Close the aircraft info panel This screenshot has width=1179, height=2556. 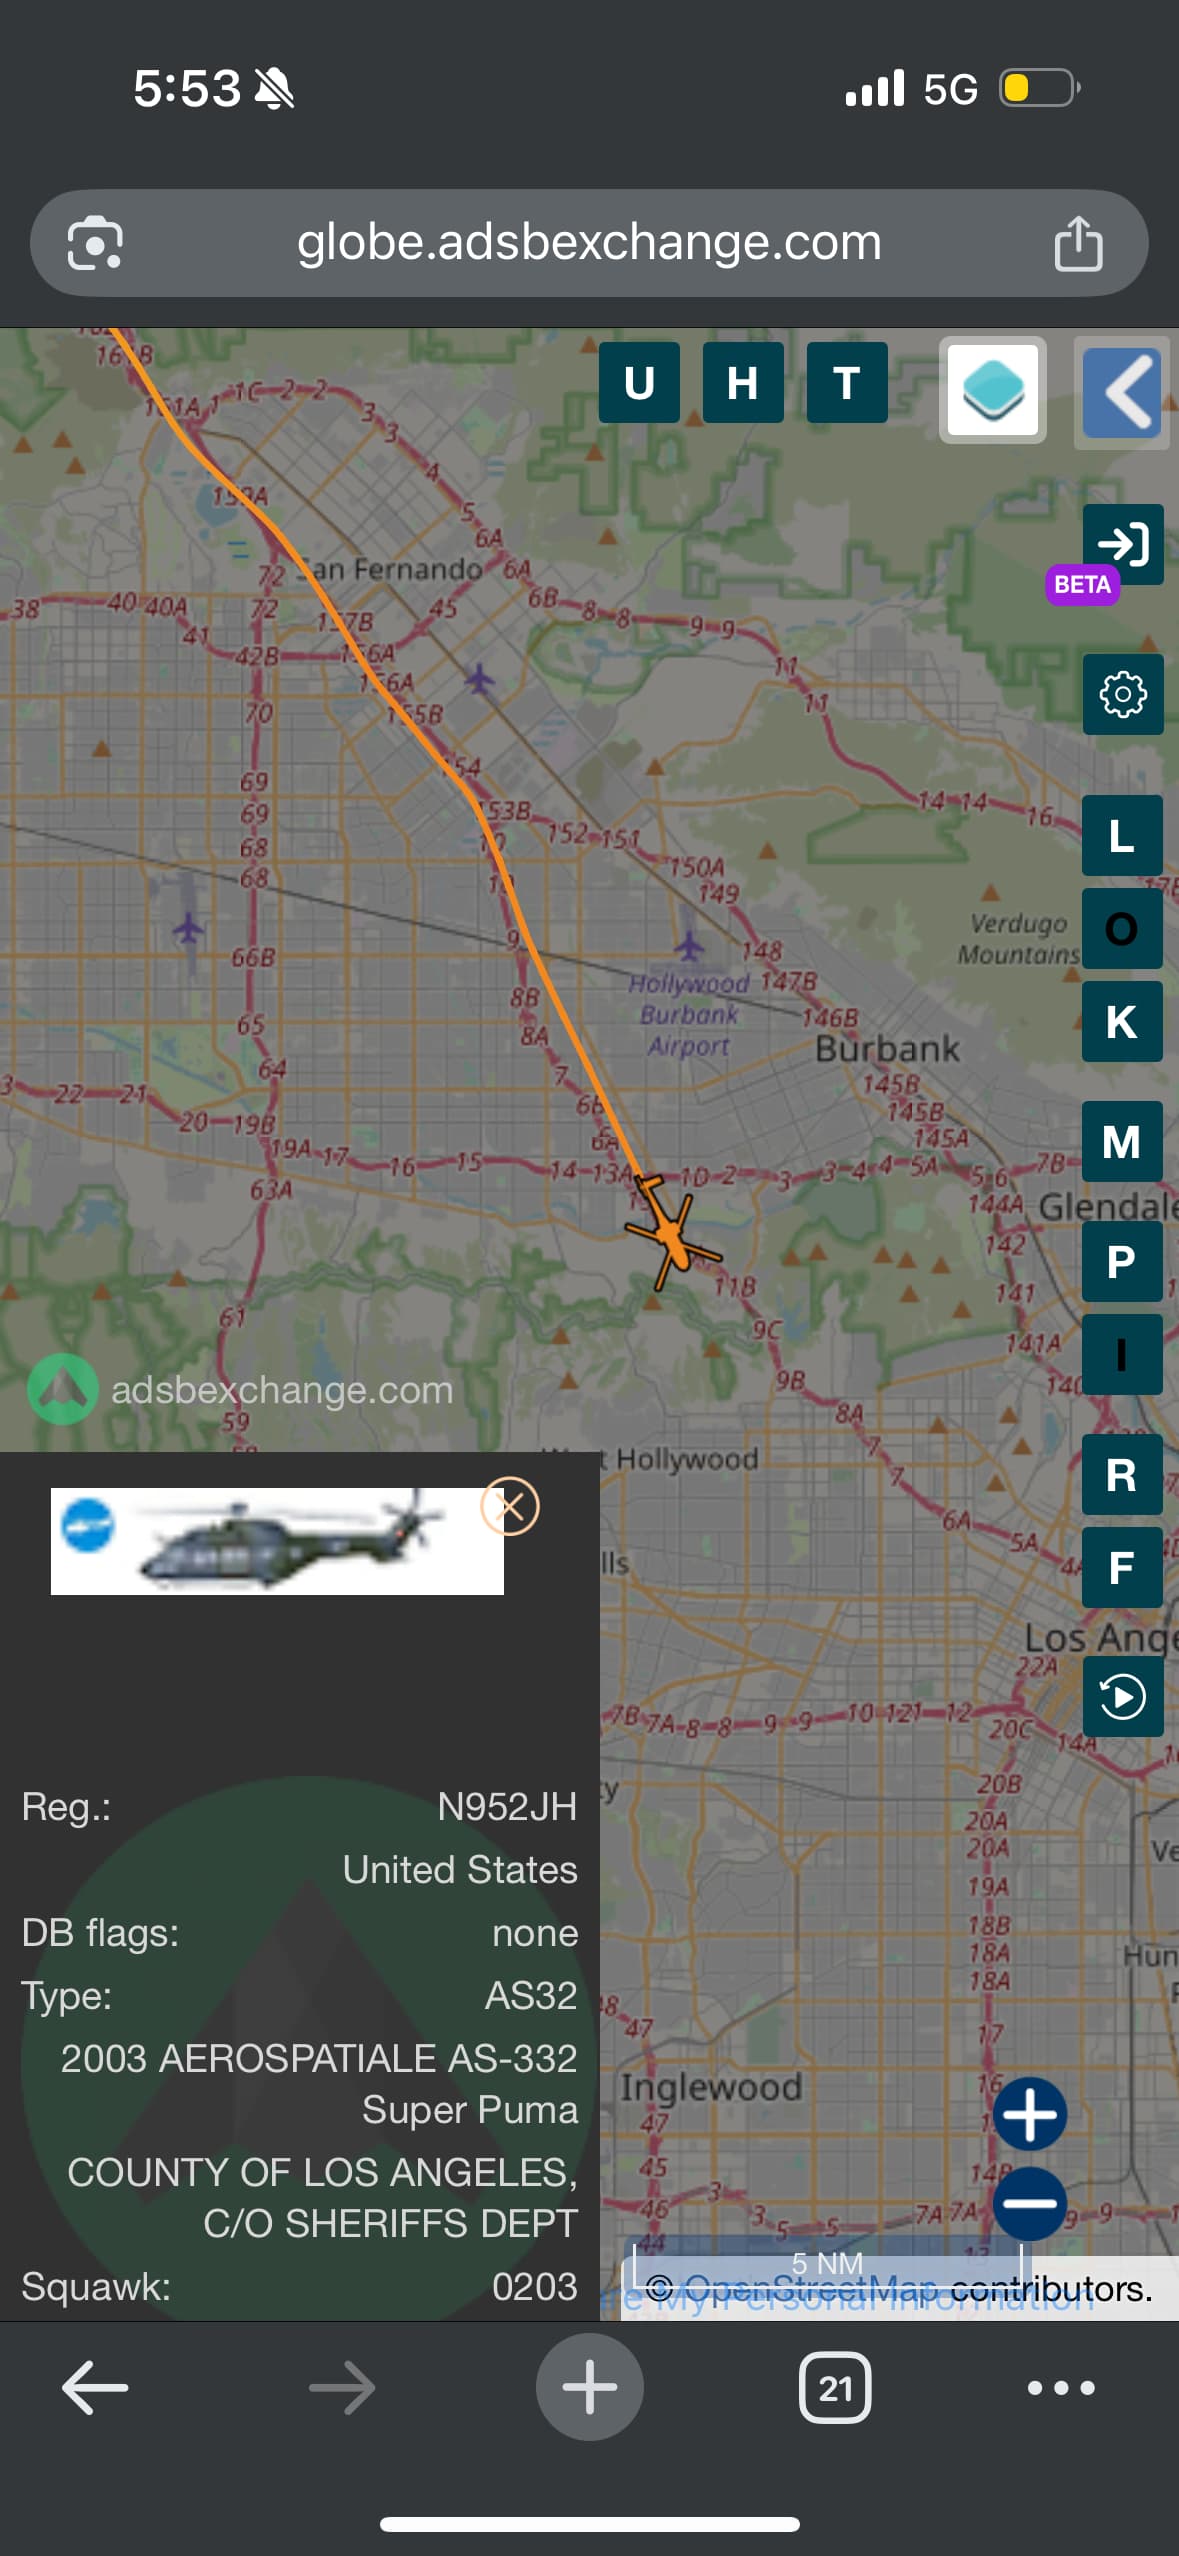510,1506
